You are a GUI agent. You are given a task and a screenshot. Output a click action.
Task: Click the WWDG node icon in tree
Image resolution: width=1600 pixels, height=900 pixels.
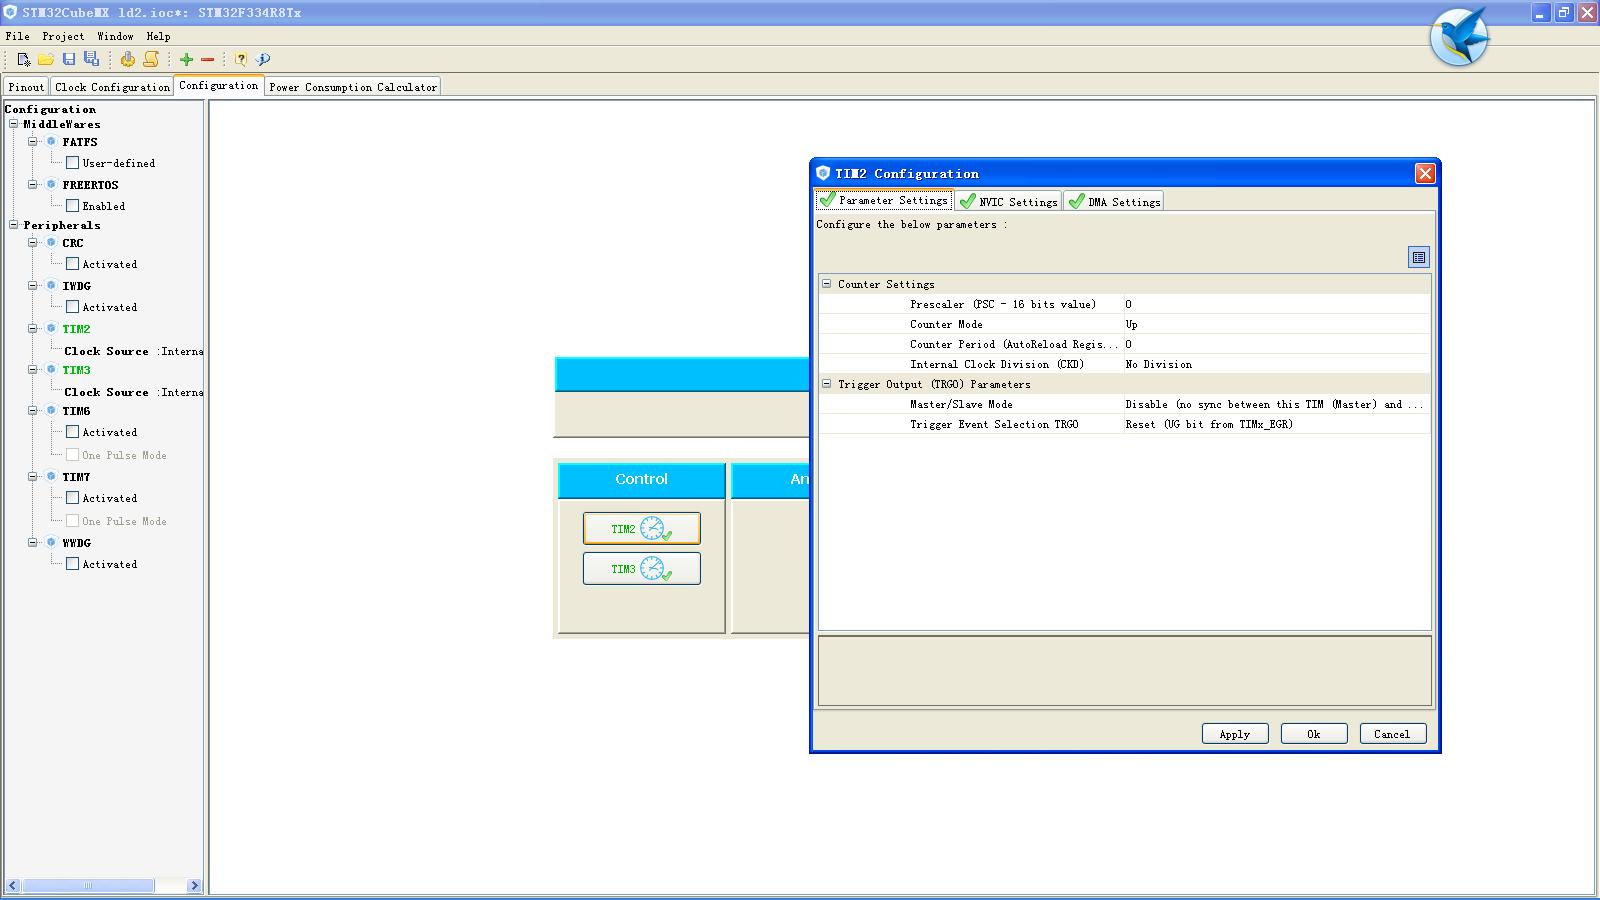tap(51, 543)
